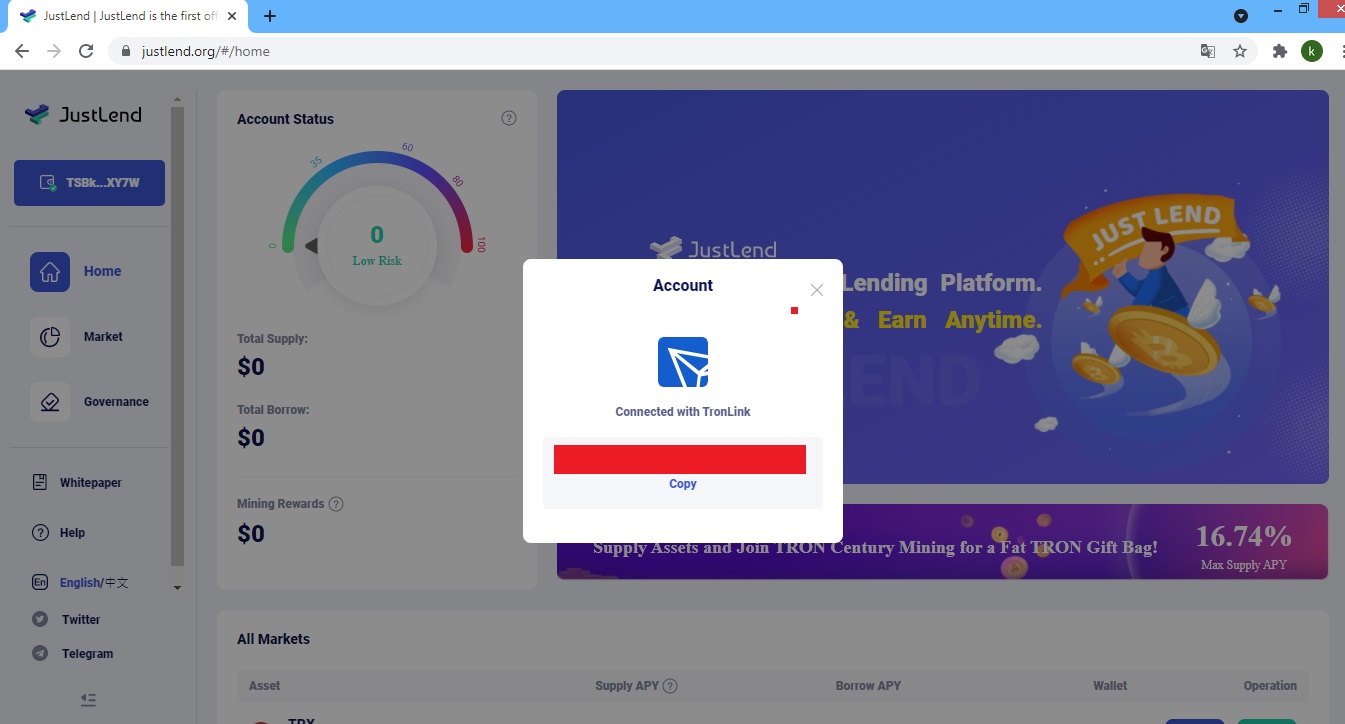Image resolution: width=1345 pixels, height=724 pixels.
Task: Bookmark this page with star
Action: coord(1240,51)
